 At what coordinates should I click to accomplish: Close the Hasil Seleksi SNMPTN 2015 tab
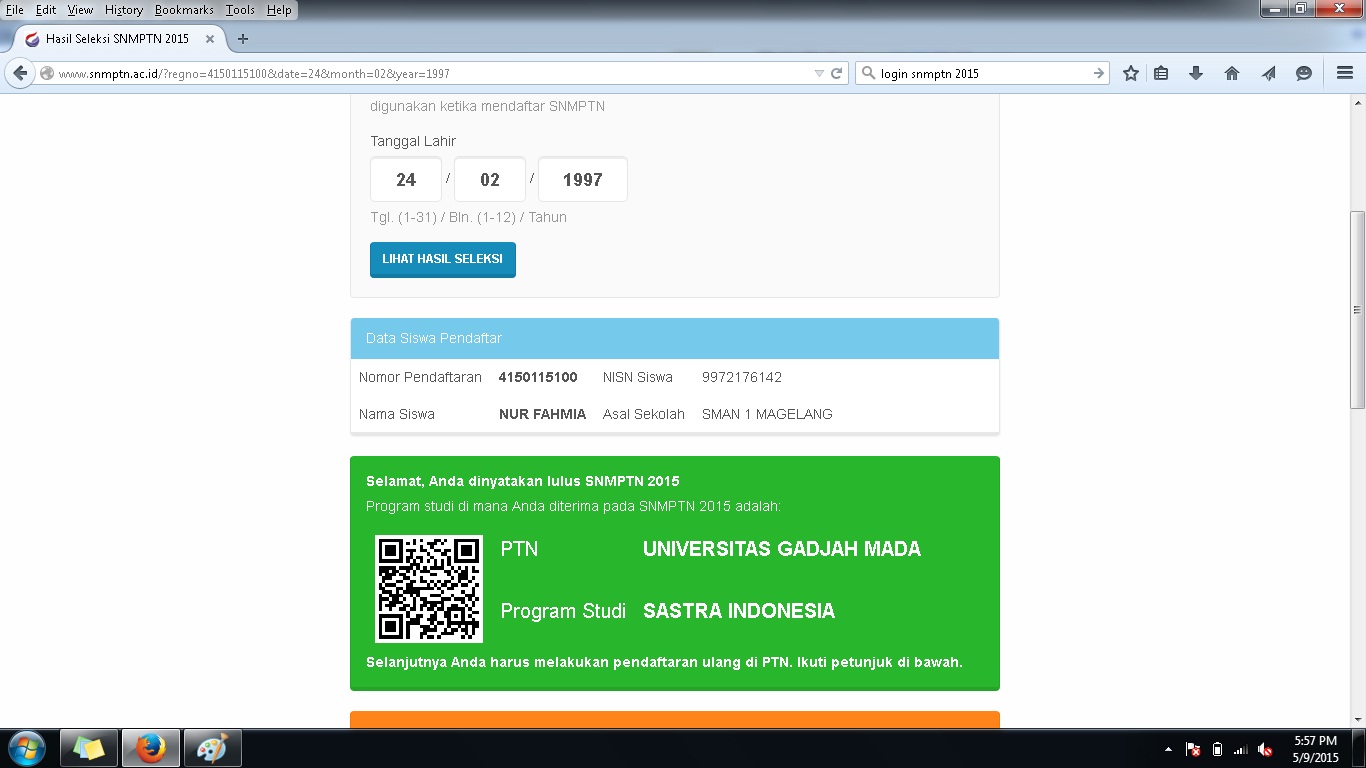(210, 39)
